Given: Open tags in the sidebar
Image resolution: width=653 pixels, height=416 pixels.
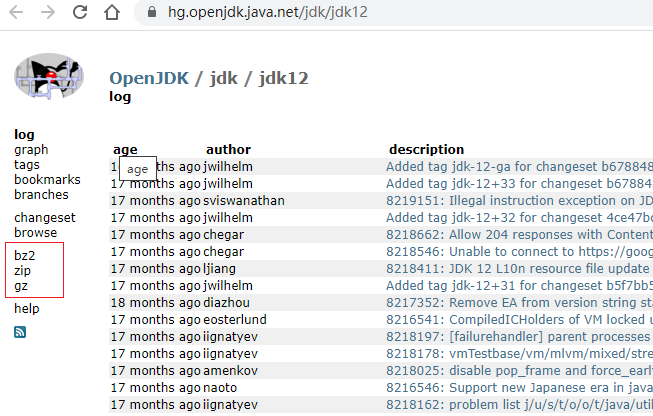Looking at the screenshot, I should click(x=27, y=165).
